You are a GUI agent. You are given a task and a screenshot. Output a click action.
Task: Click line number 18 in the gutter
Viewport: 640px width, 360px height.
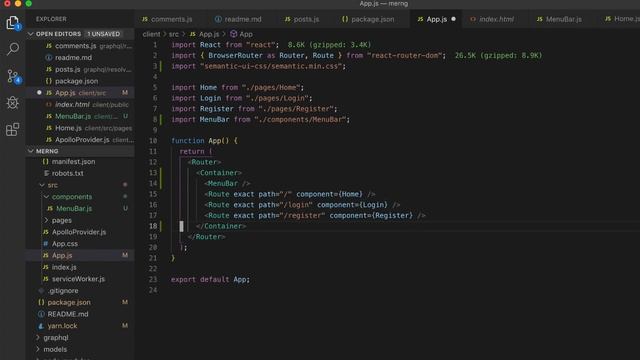coord(153,226)
